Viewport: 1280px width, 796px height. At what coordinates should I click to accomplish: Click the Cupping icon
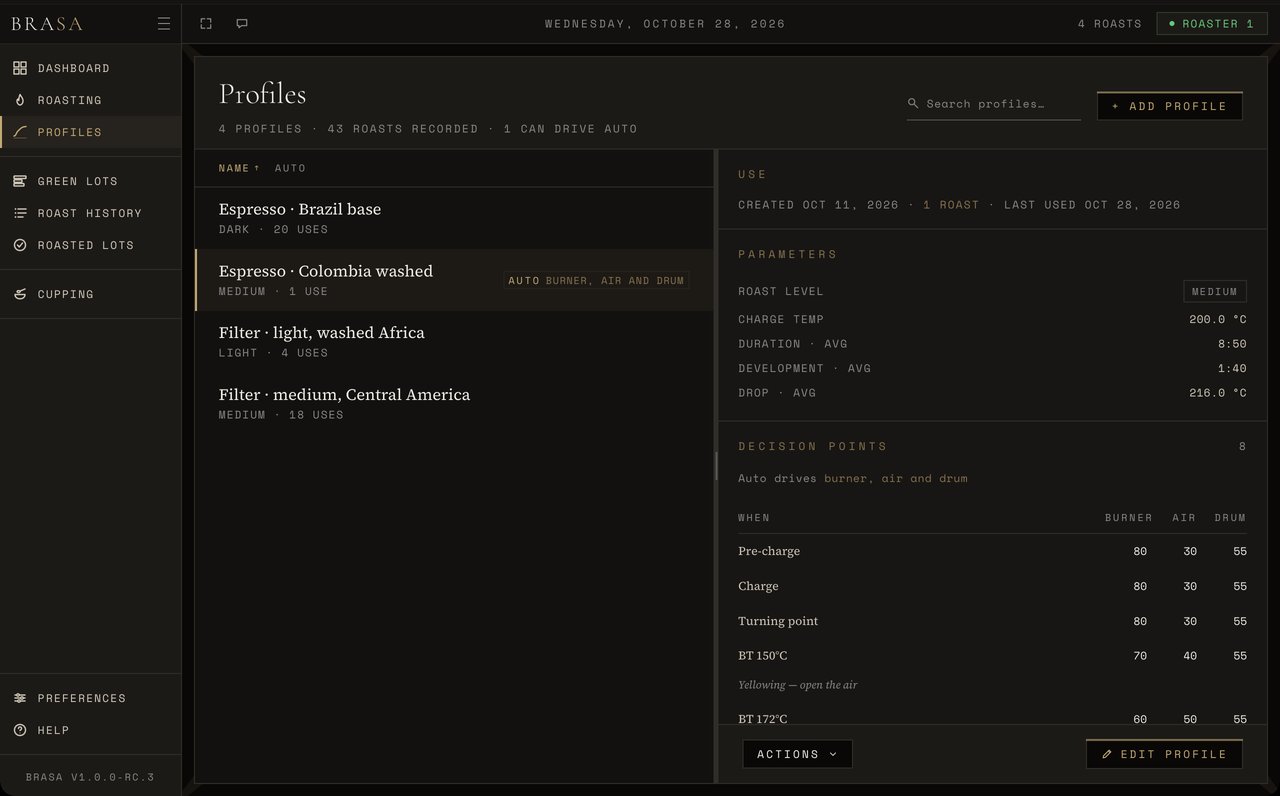pos(20,294)
